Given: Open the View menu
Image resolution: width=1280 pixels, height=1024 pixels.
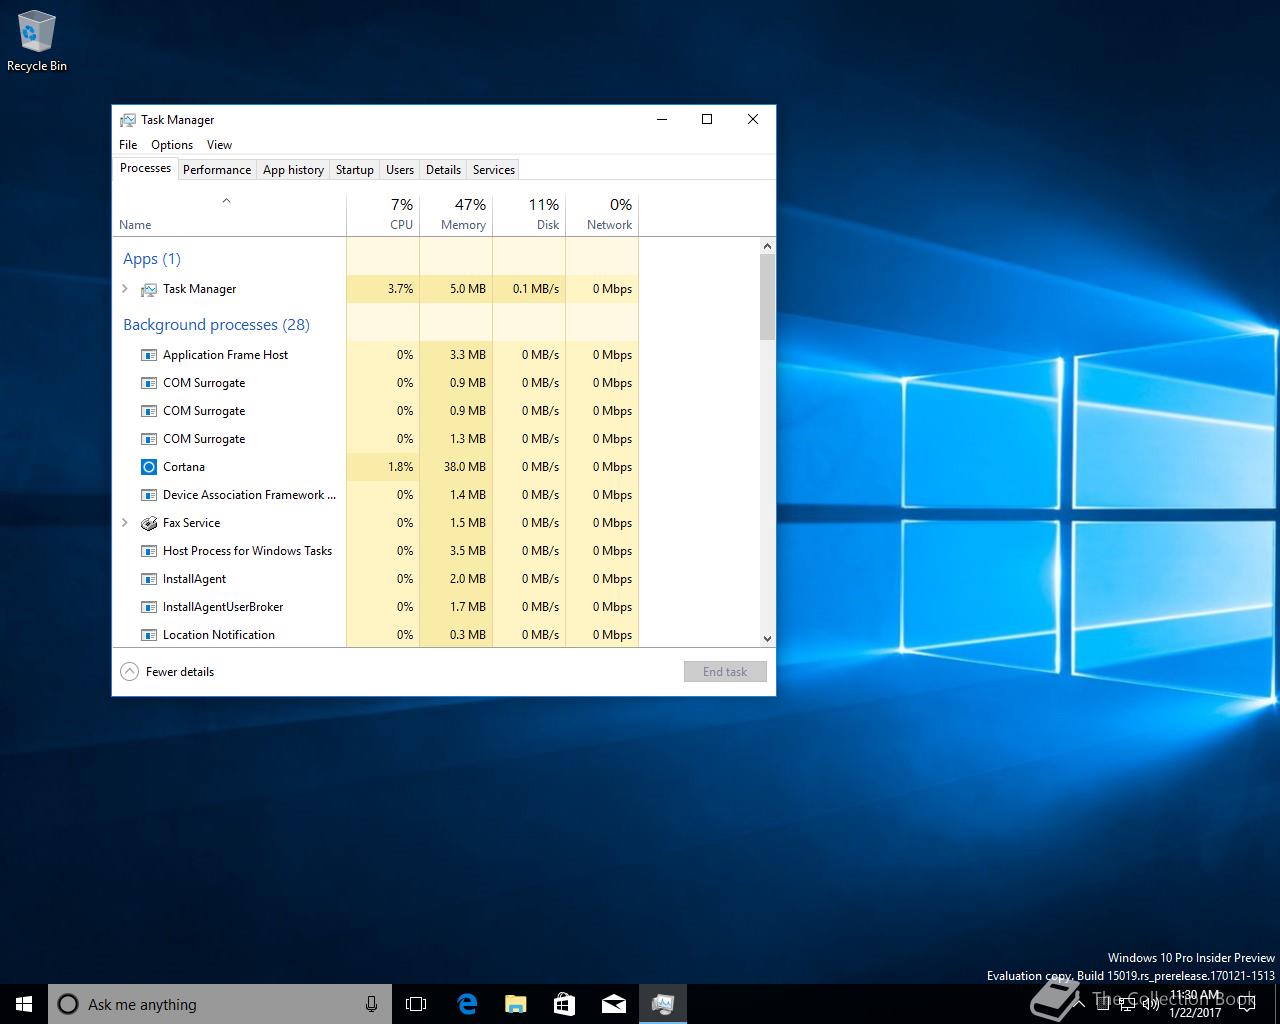Looking at the screenshot, I should coord(219,145).
